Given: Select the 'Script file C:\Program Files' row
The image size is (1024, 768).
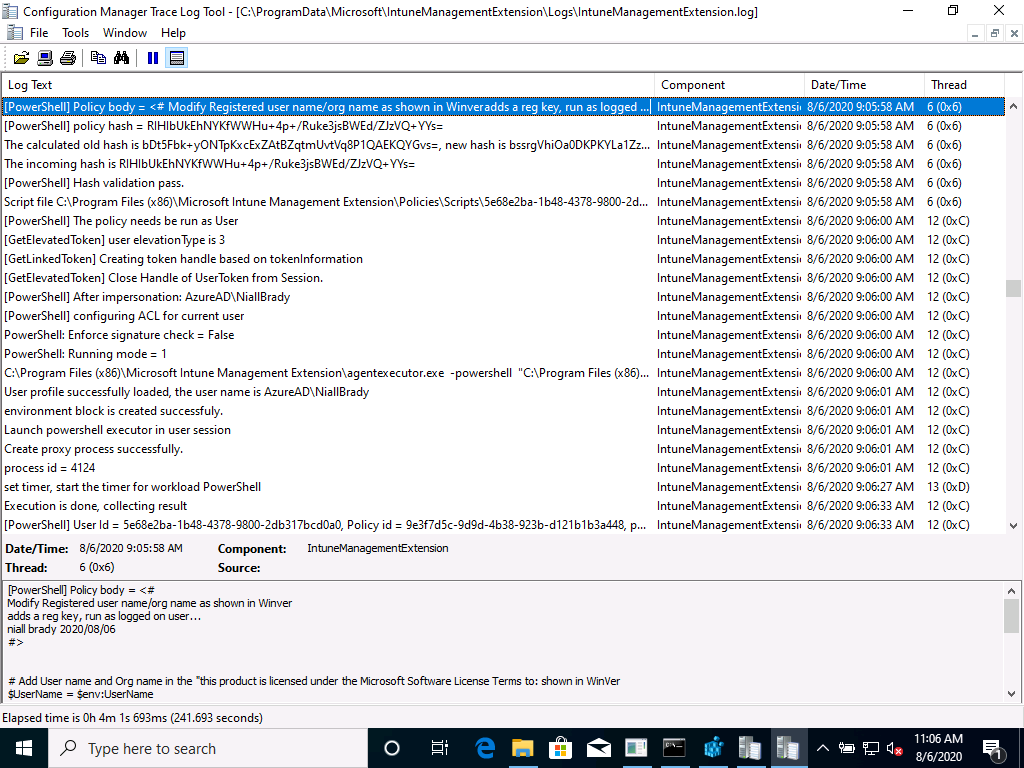Looking at the screenshot, I should point(503,202).
